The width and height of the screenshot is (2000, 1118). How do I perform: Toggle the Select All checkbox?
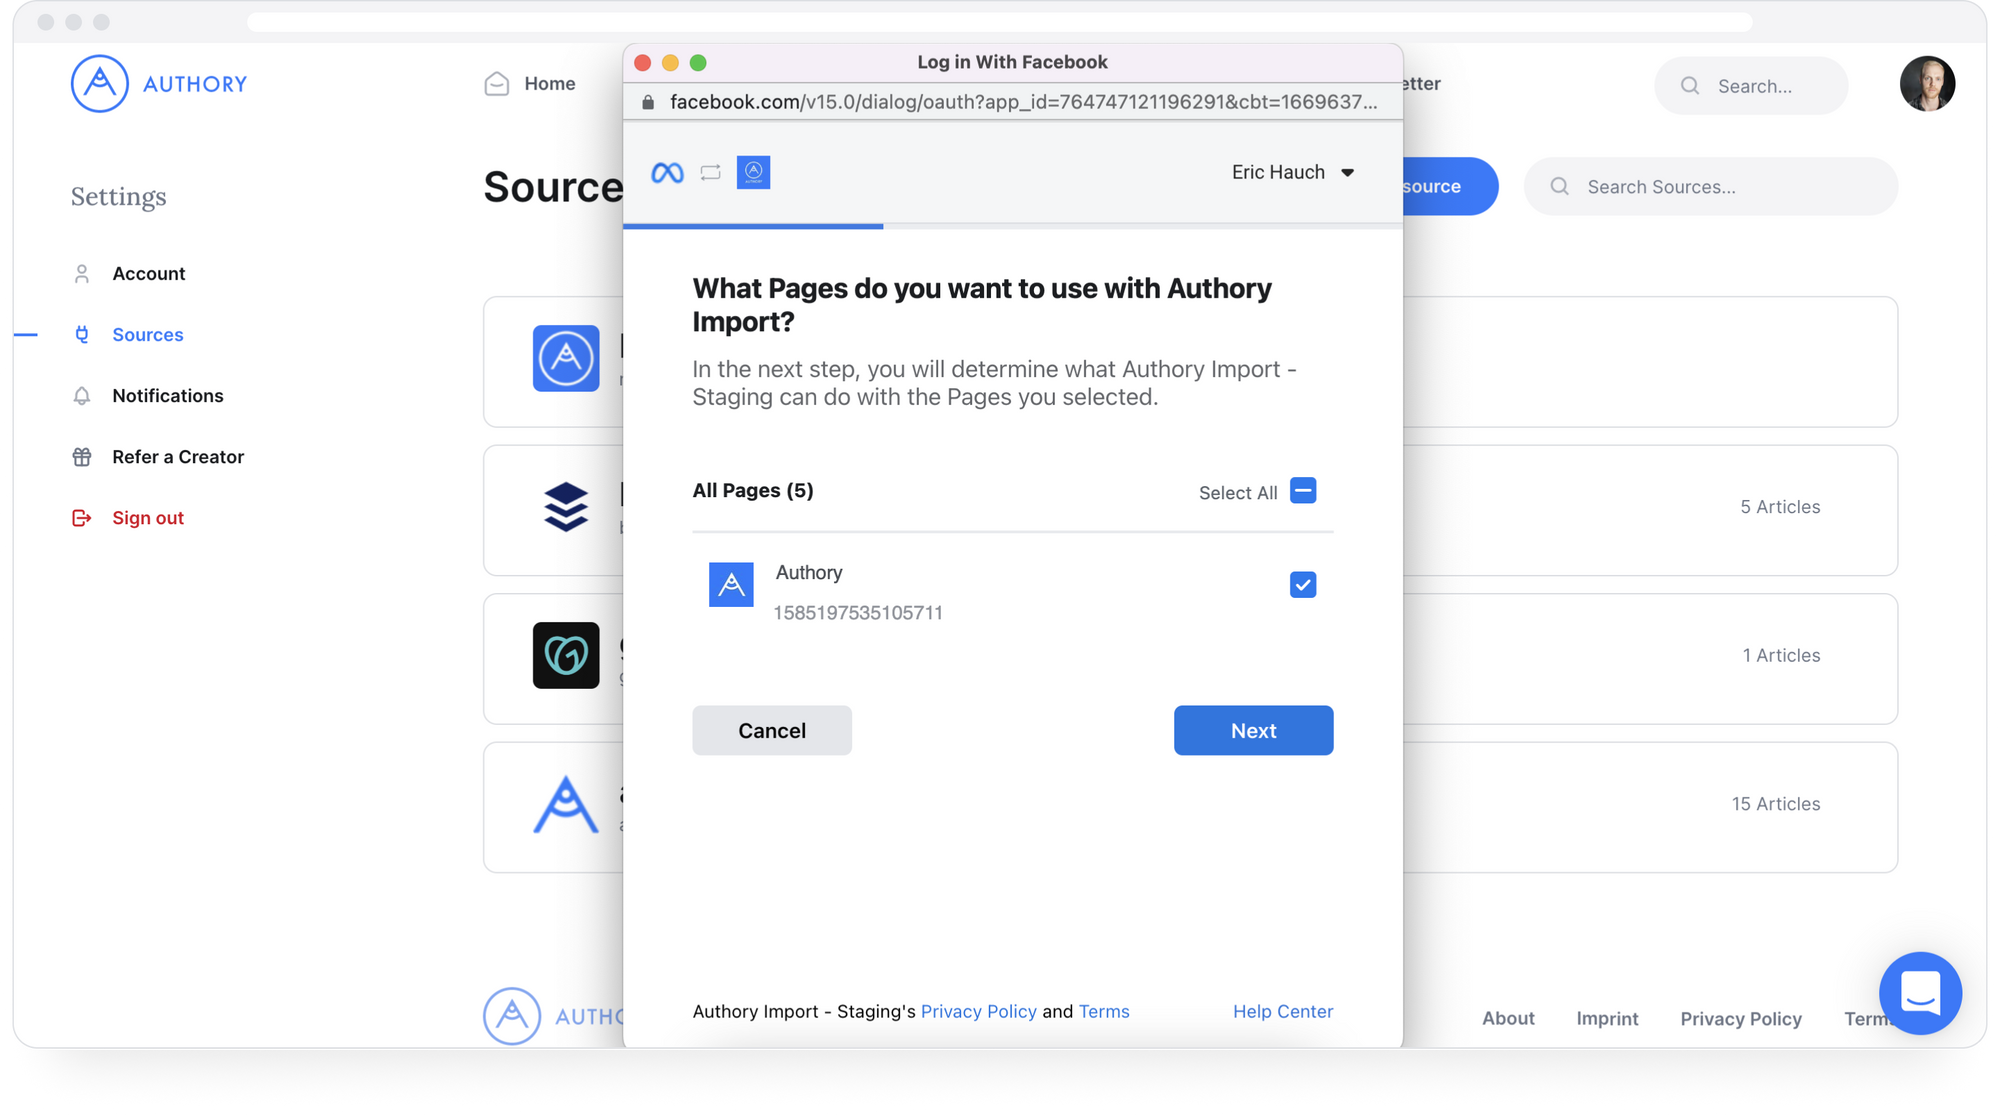click(x=1303, y=491)
